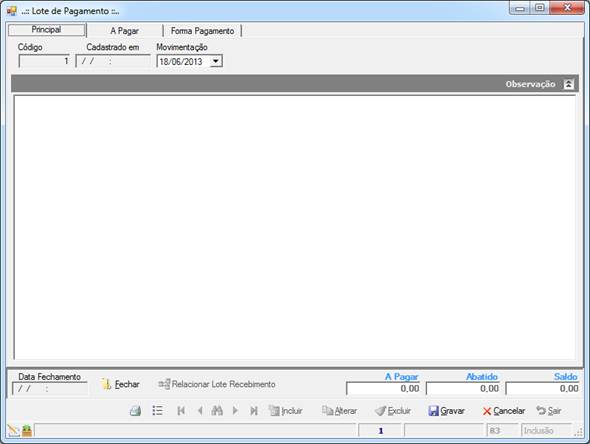Click the Gravar save button

click(x=446, y=411)
